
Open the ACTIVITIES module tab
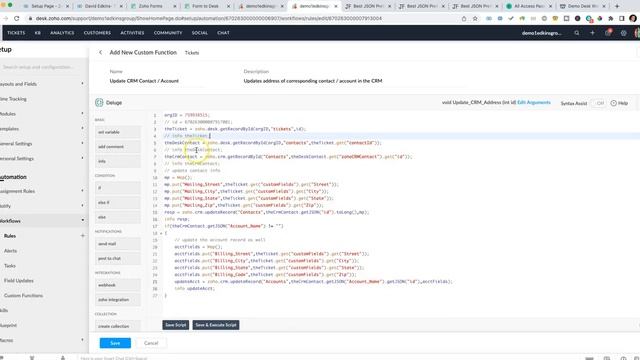(132, 33)
